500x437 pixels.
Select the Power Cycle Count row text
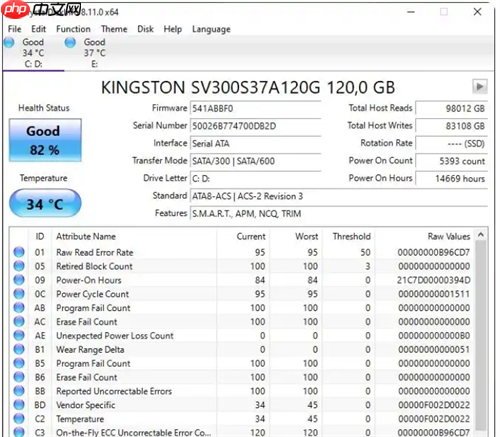[92, 294]
